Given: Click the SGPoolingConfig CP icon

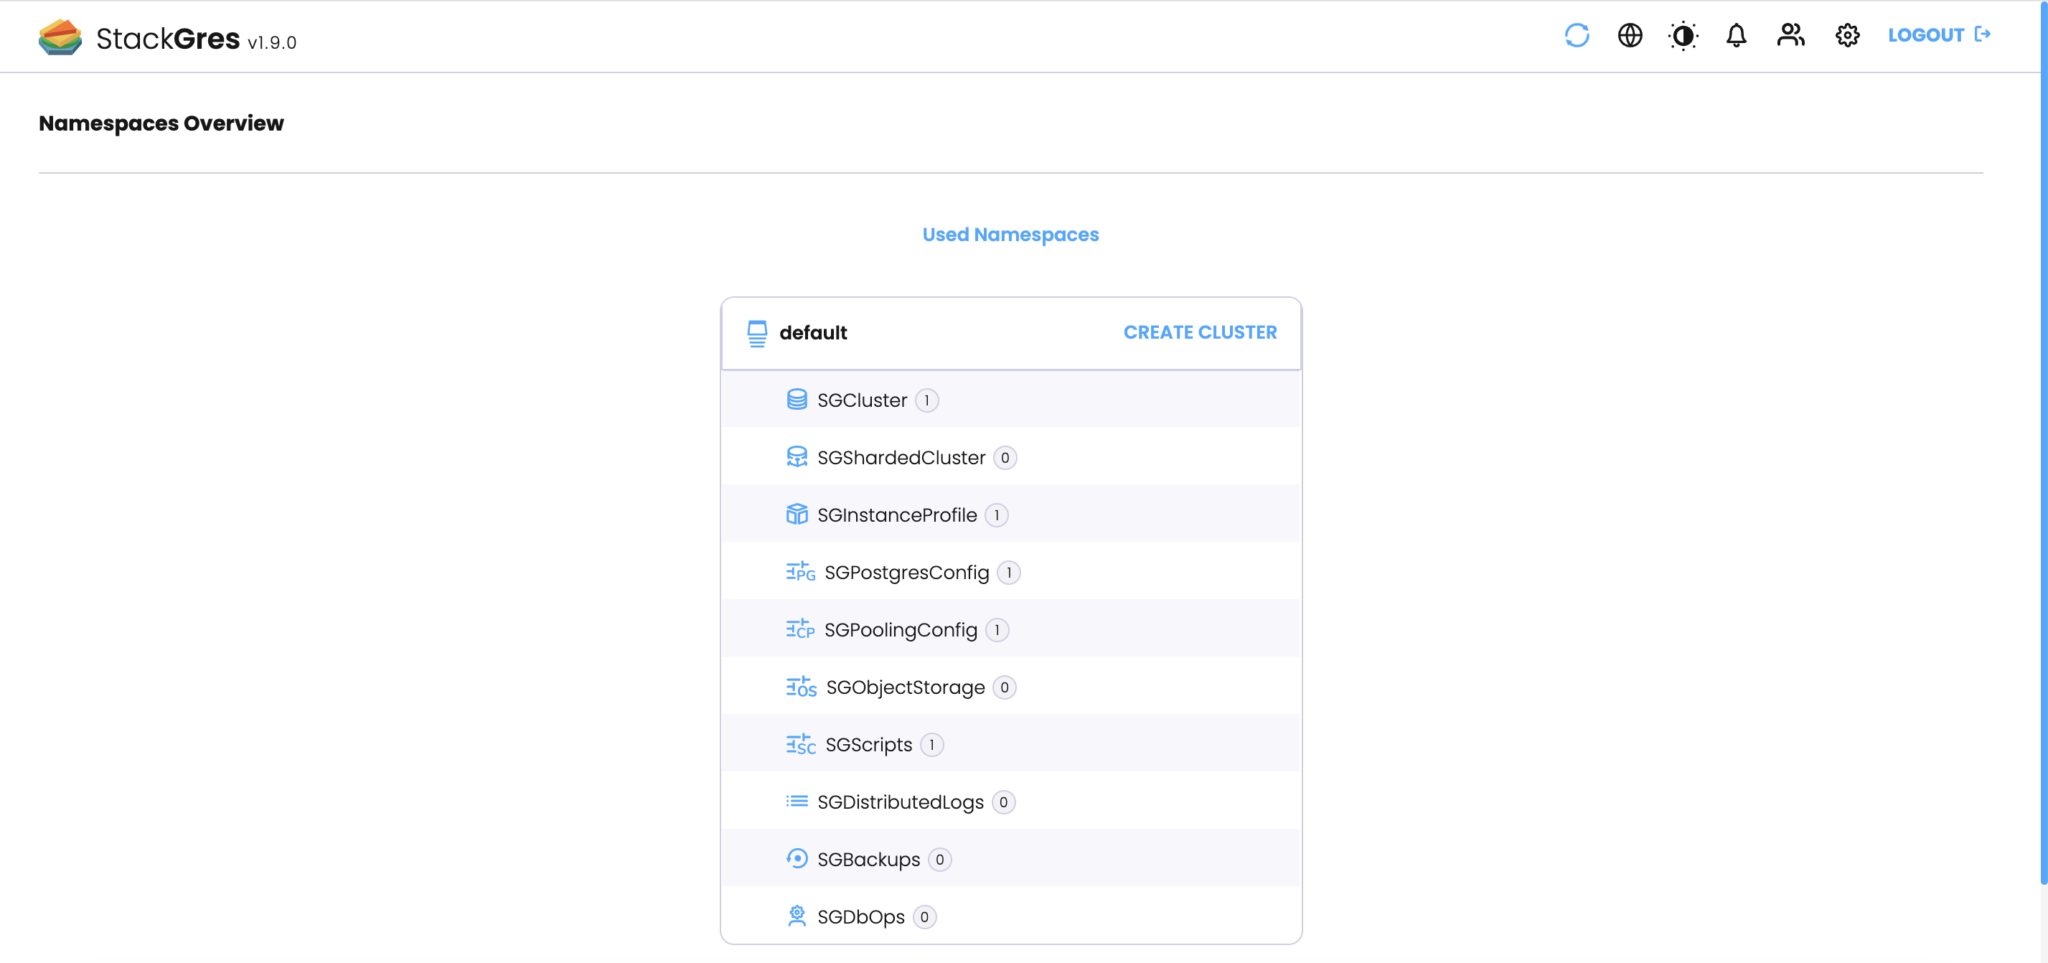Looking at the screenshot, I should click(801, 629).
